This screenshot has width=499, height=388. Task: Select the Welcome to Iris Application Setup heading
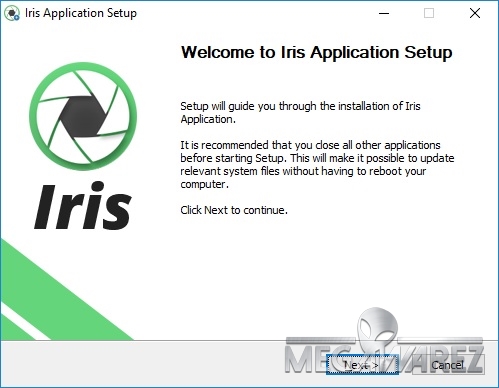tap(316, 52)
